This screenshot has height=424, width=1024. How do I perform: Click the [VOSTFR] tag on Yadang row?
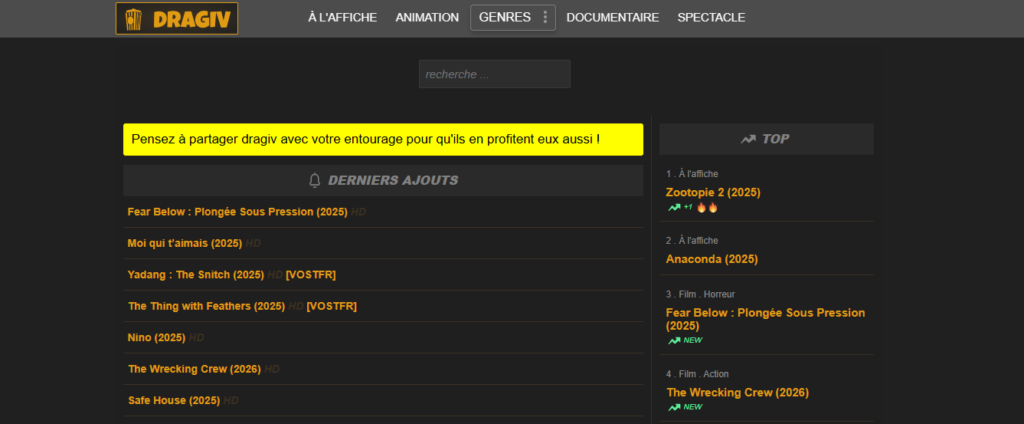pos(311,274)
